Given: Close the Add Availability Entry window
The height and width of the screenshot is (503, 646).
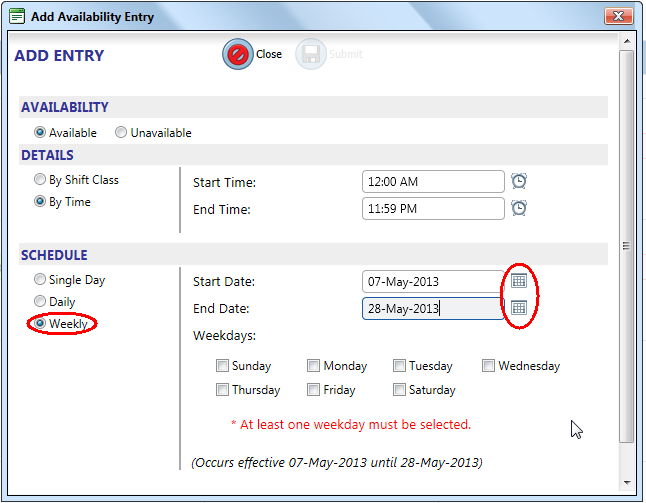Looking at the screenshot, I should (616, 15).
